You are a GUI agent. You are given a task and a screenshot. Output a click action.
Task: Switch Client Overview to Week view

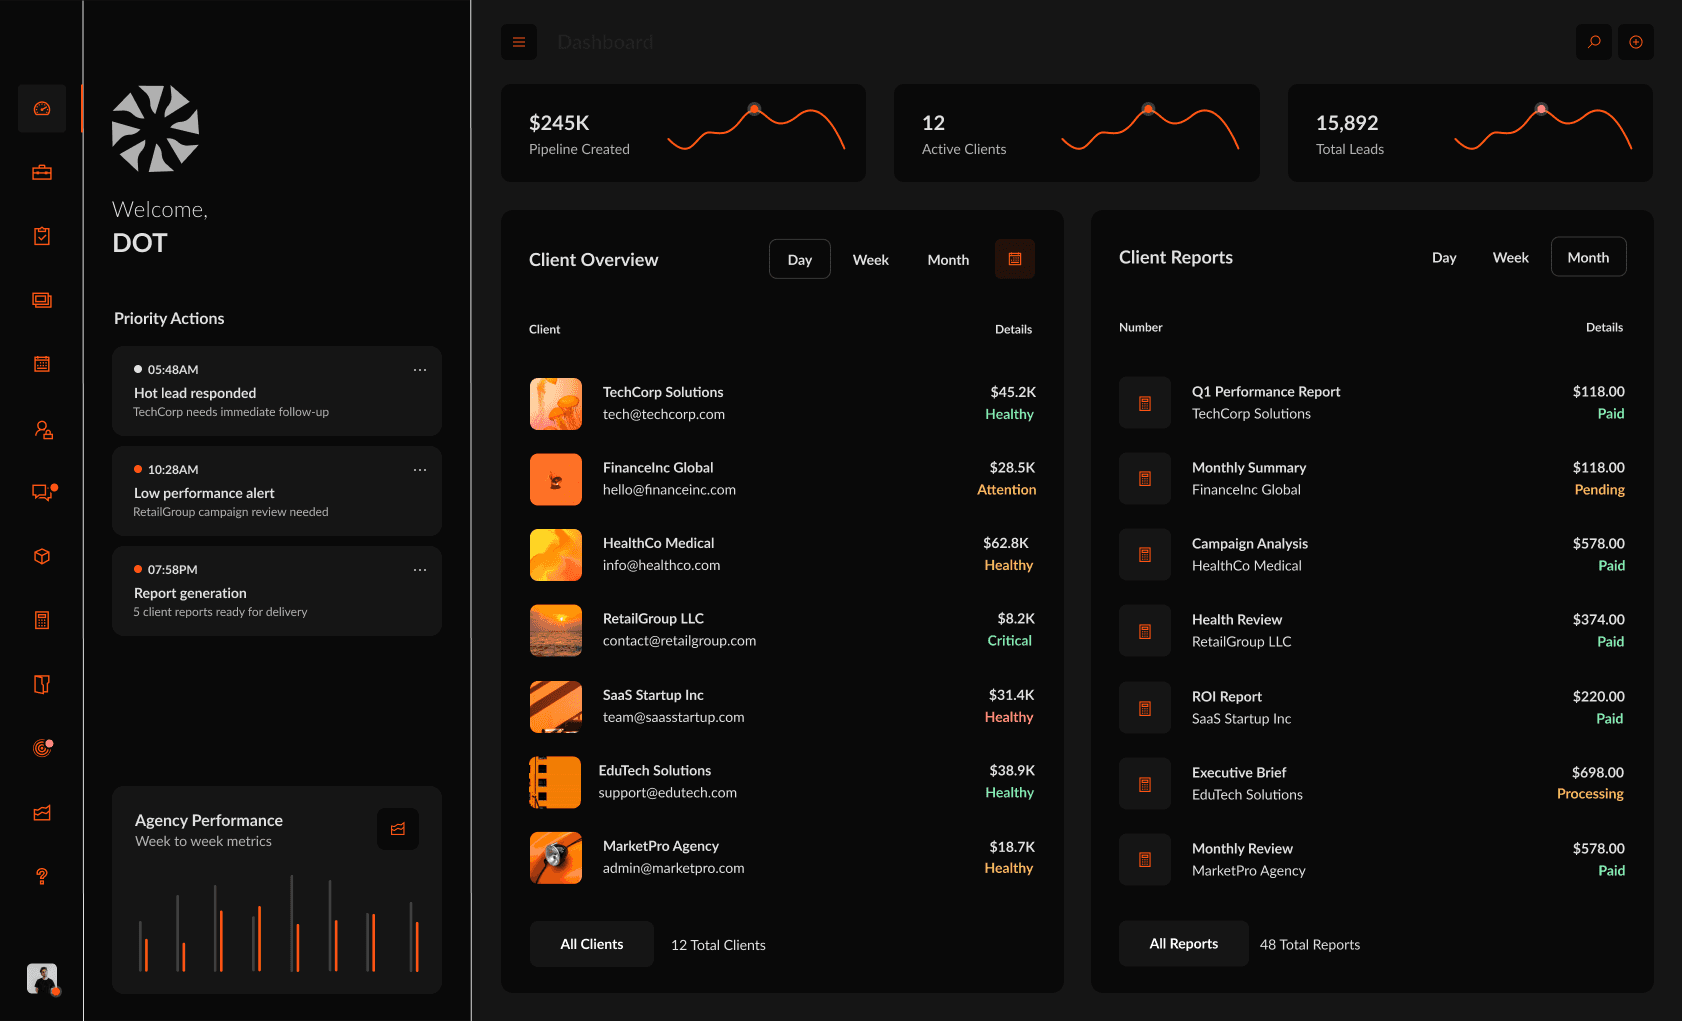pyautogui.click(x=871, y=259)
